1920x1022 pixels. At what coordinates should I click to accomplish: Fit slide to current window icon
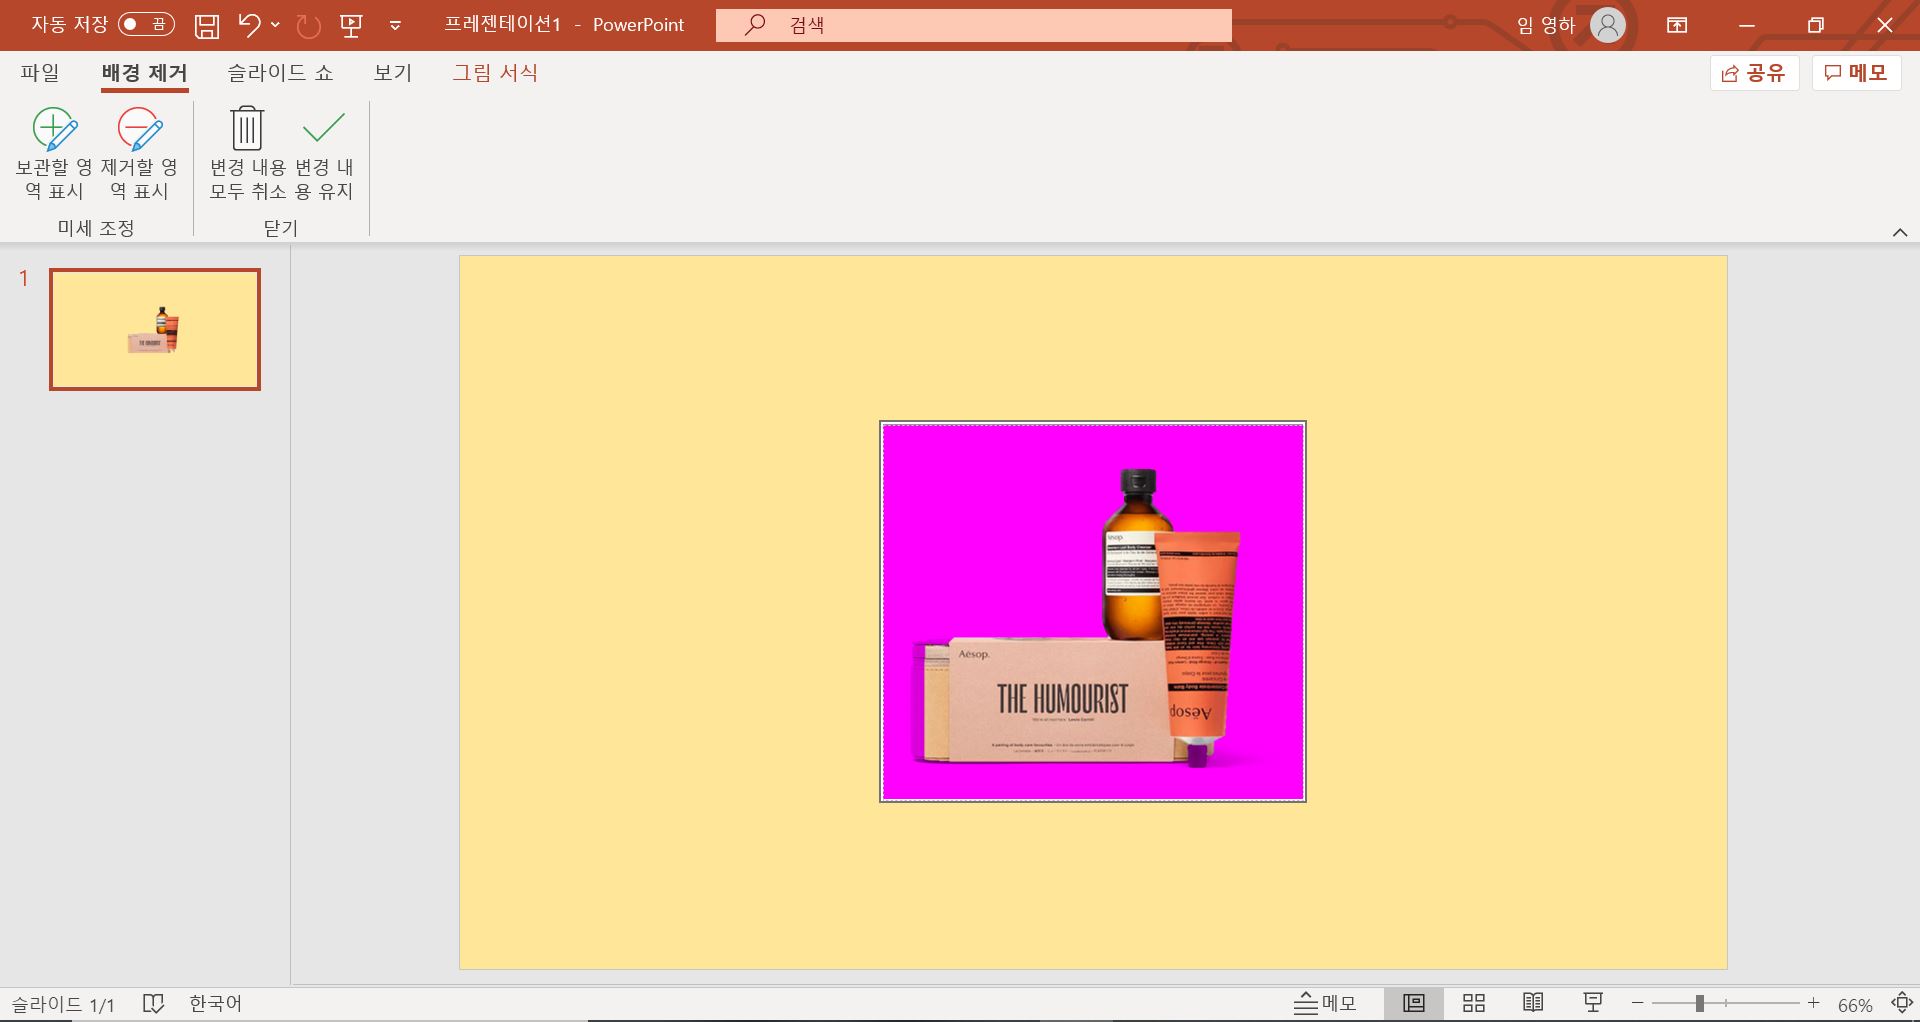click(1902, 1003)
